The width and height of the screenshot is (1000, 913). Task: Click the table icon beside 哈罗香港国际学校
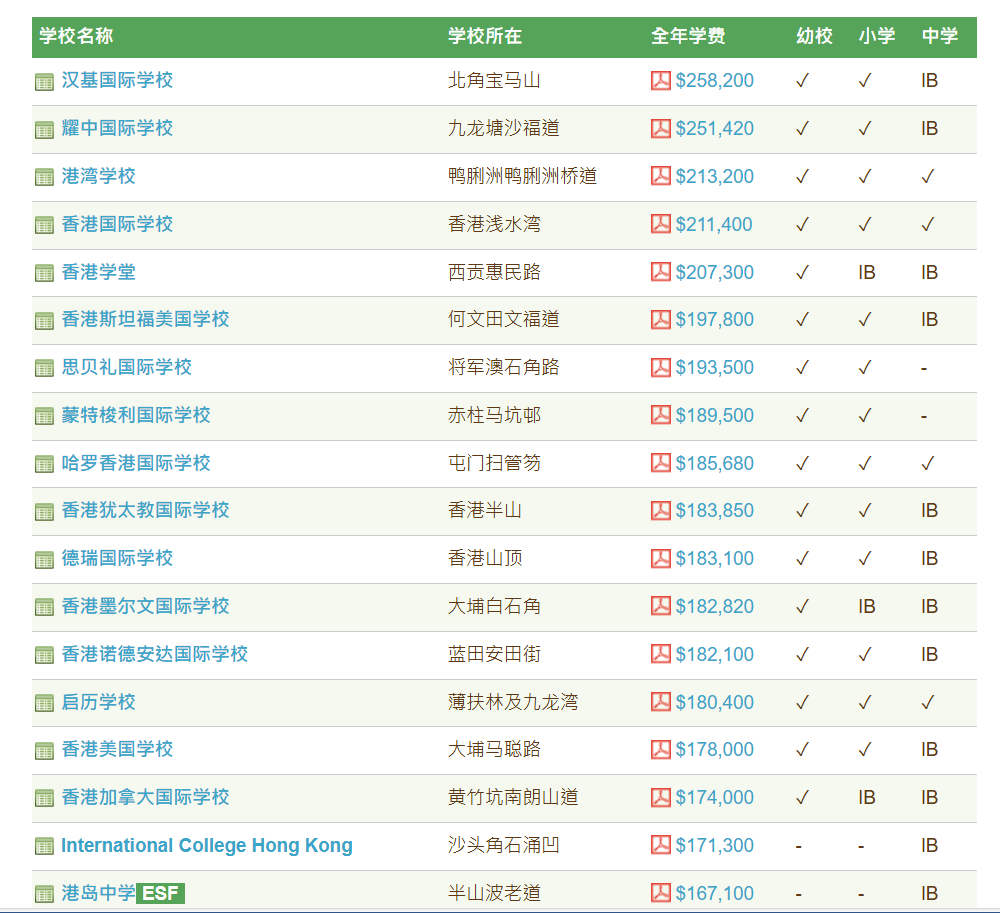click(x=44, y=465)
